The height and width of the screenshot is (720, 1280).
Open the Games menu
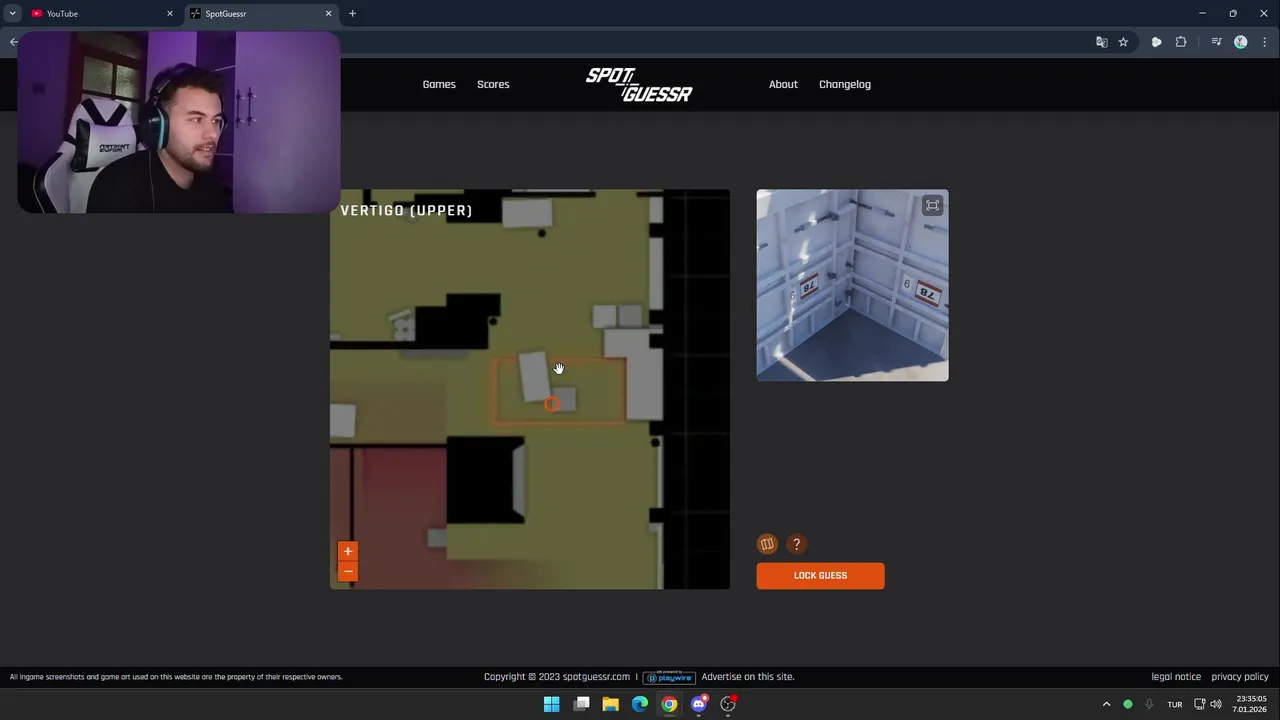click(439, 84)
